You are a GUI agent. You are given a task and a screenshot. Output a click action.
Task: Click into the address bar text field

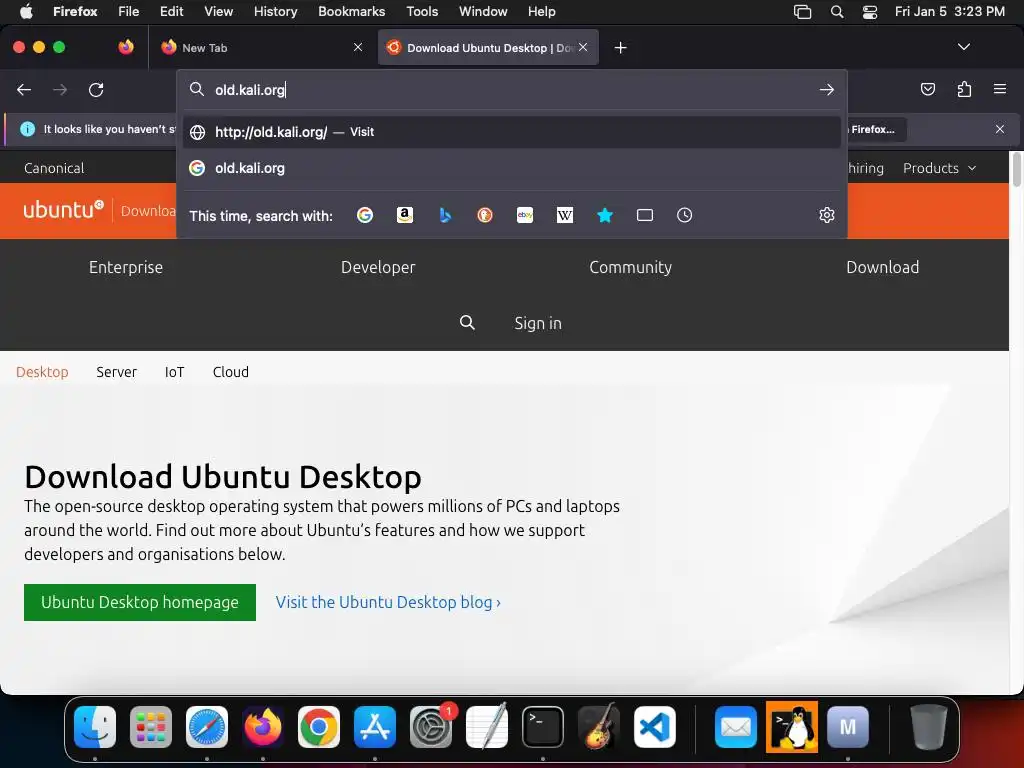tap(513, 89)
